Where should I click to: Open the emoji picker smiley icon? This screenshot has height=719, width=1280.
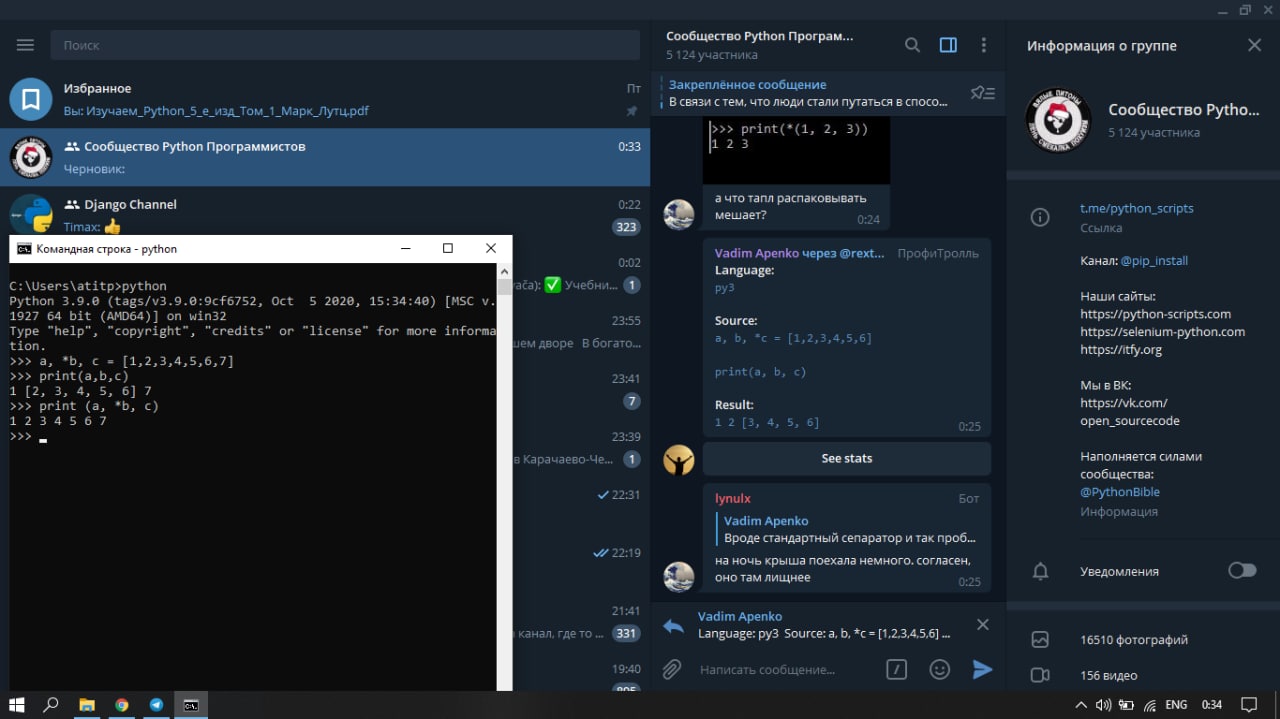pyautogui.click(x=939, y=669)
